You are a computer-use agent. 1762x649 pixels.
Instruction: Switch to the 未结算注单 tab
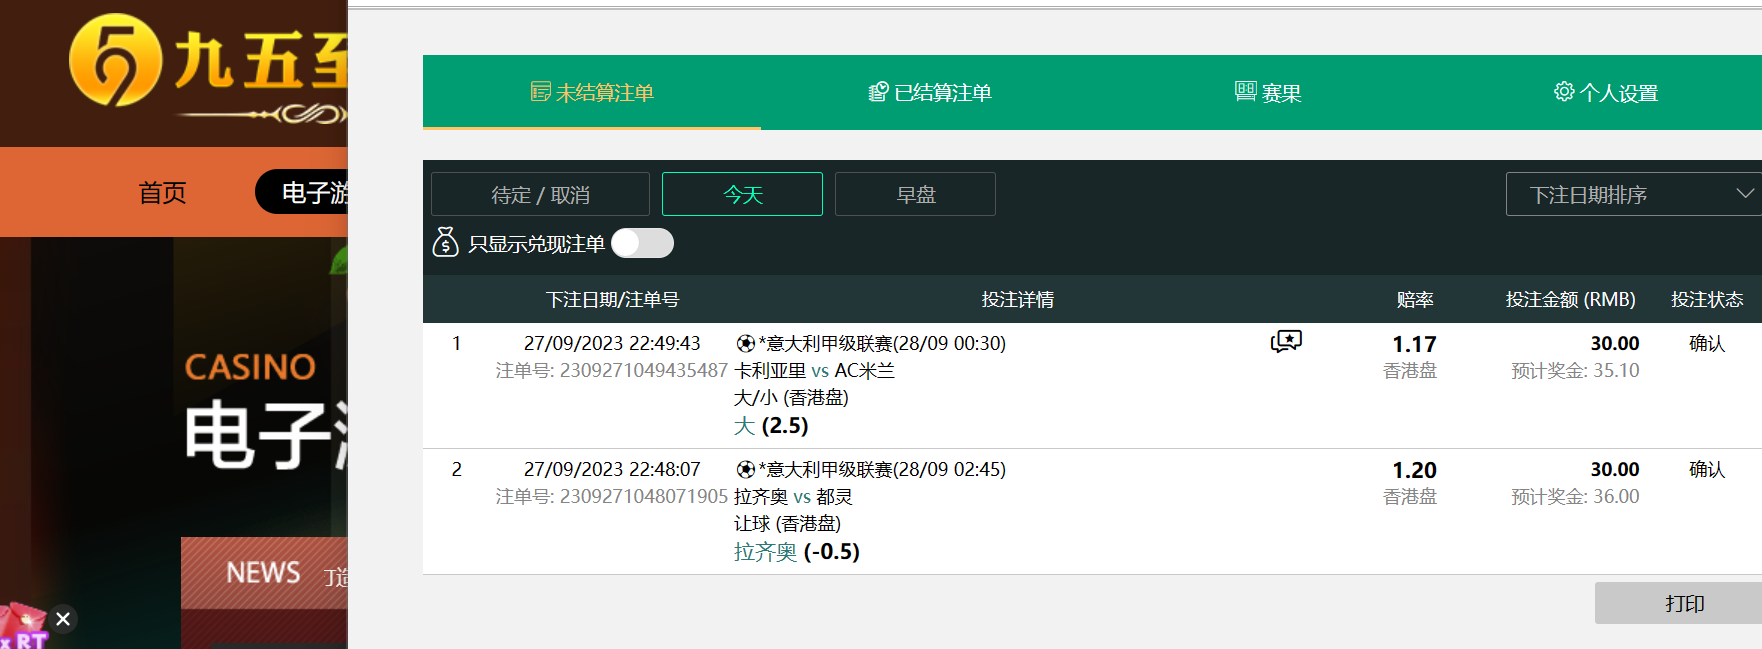tap(592, 92)
